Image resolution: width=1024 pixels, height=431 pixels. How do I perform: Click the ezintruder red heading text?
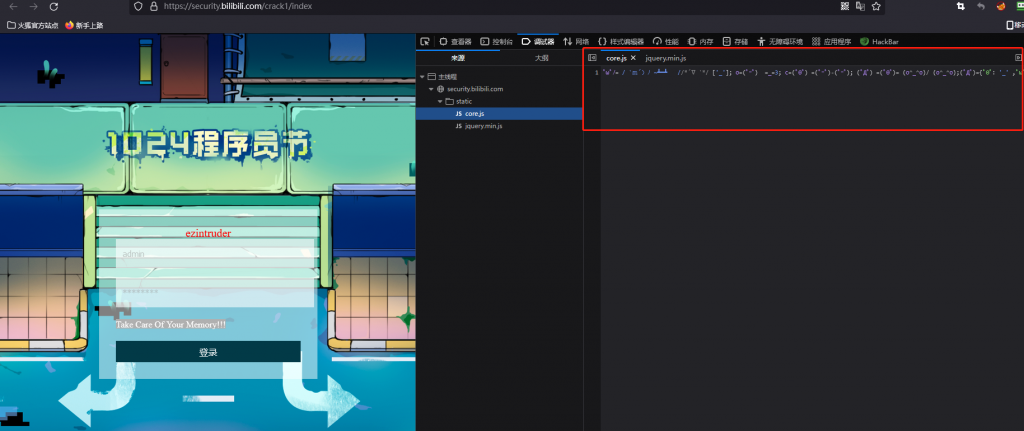208,232
